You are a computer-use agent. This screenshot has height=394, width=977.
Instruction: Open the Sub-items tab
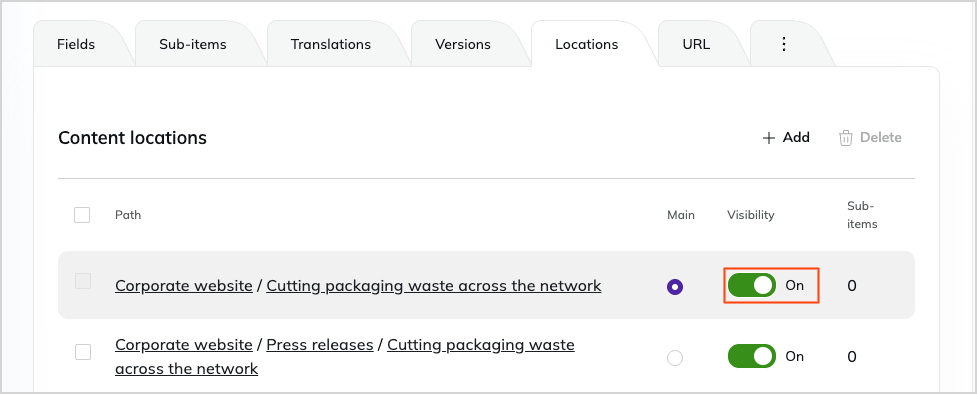(193, 44)
